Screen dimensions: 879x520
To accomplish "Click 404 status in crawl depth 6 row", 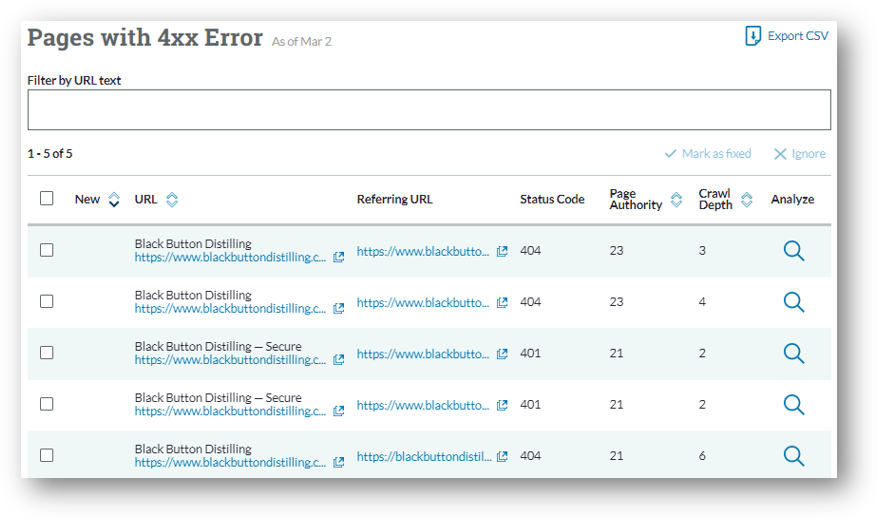I will (x=530, y=456).
